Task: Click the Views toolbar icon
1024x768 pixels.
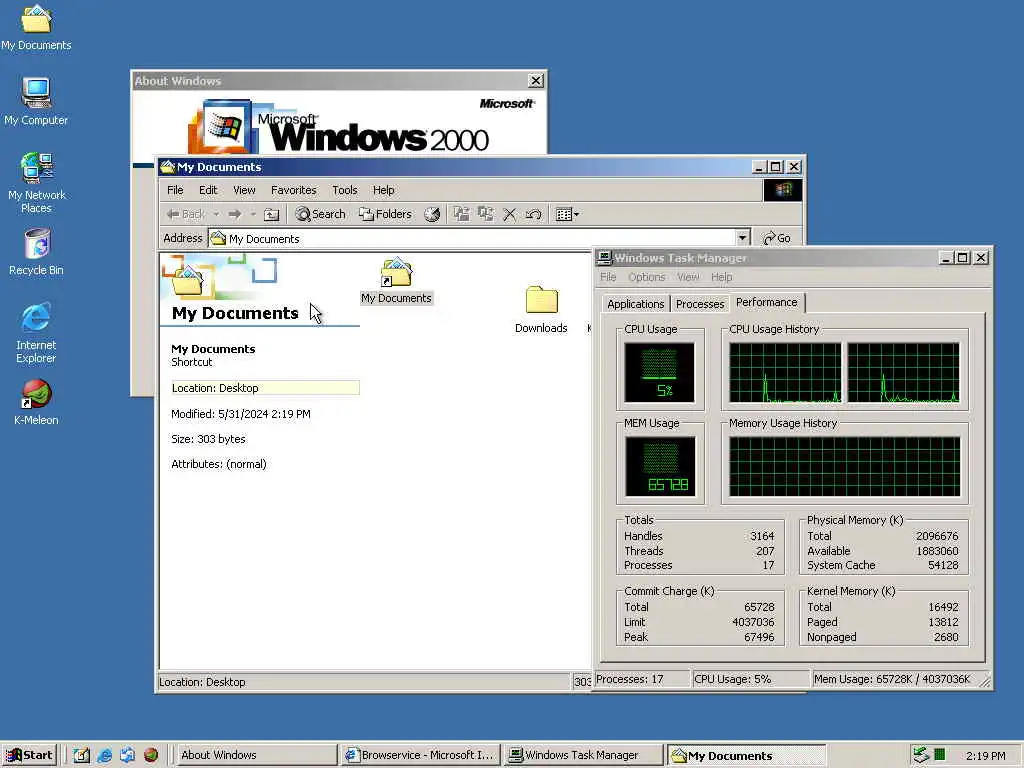Action: tap(564, 214)
